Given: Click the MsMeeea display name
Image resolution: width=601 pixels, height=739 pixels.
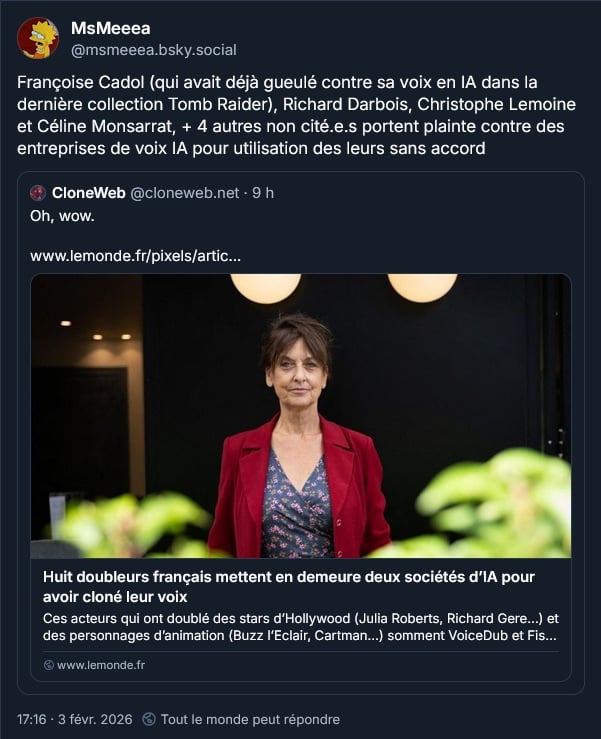Looking at the screenshot, I should coord(110,28).
